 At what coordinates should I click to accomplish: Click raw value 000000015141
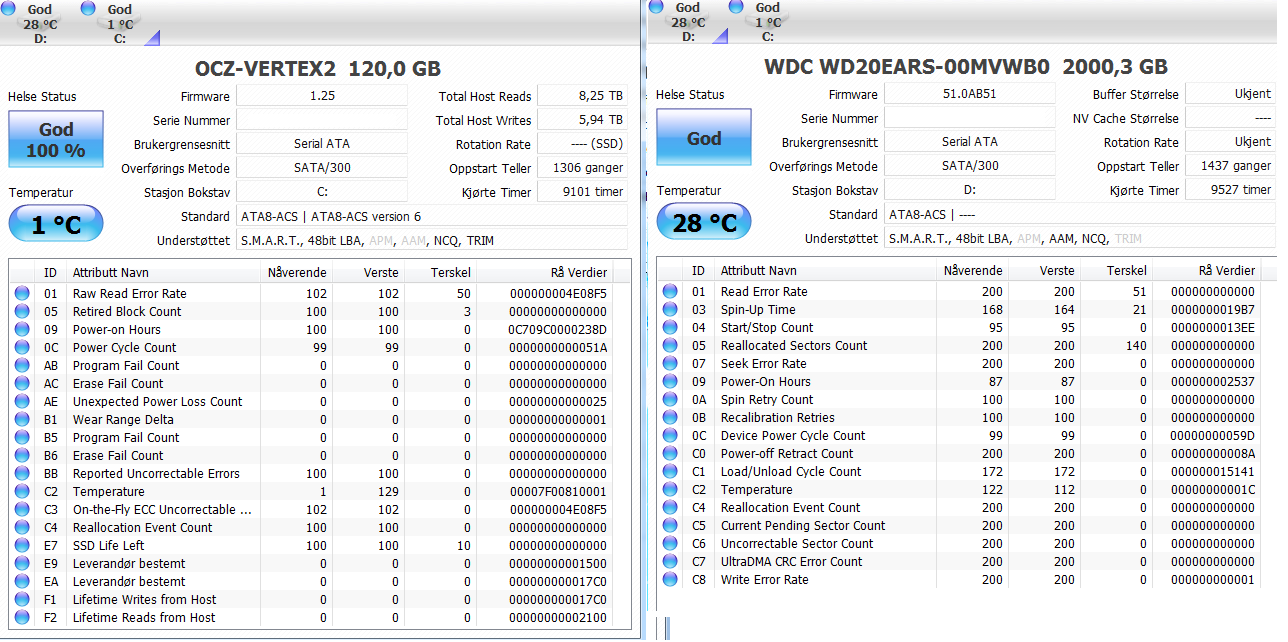coord(1212,472)
